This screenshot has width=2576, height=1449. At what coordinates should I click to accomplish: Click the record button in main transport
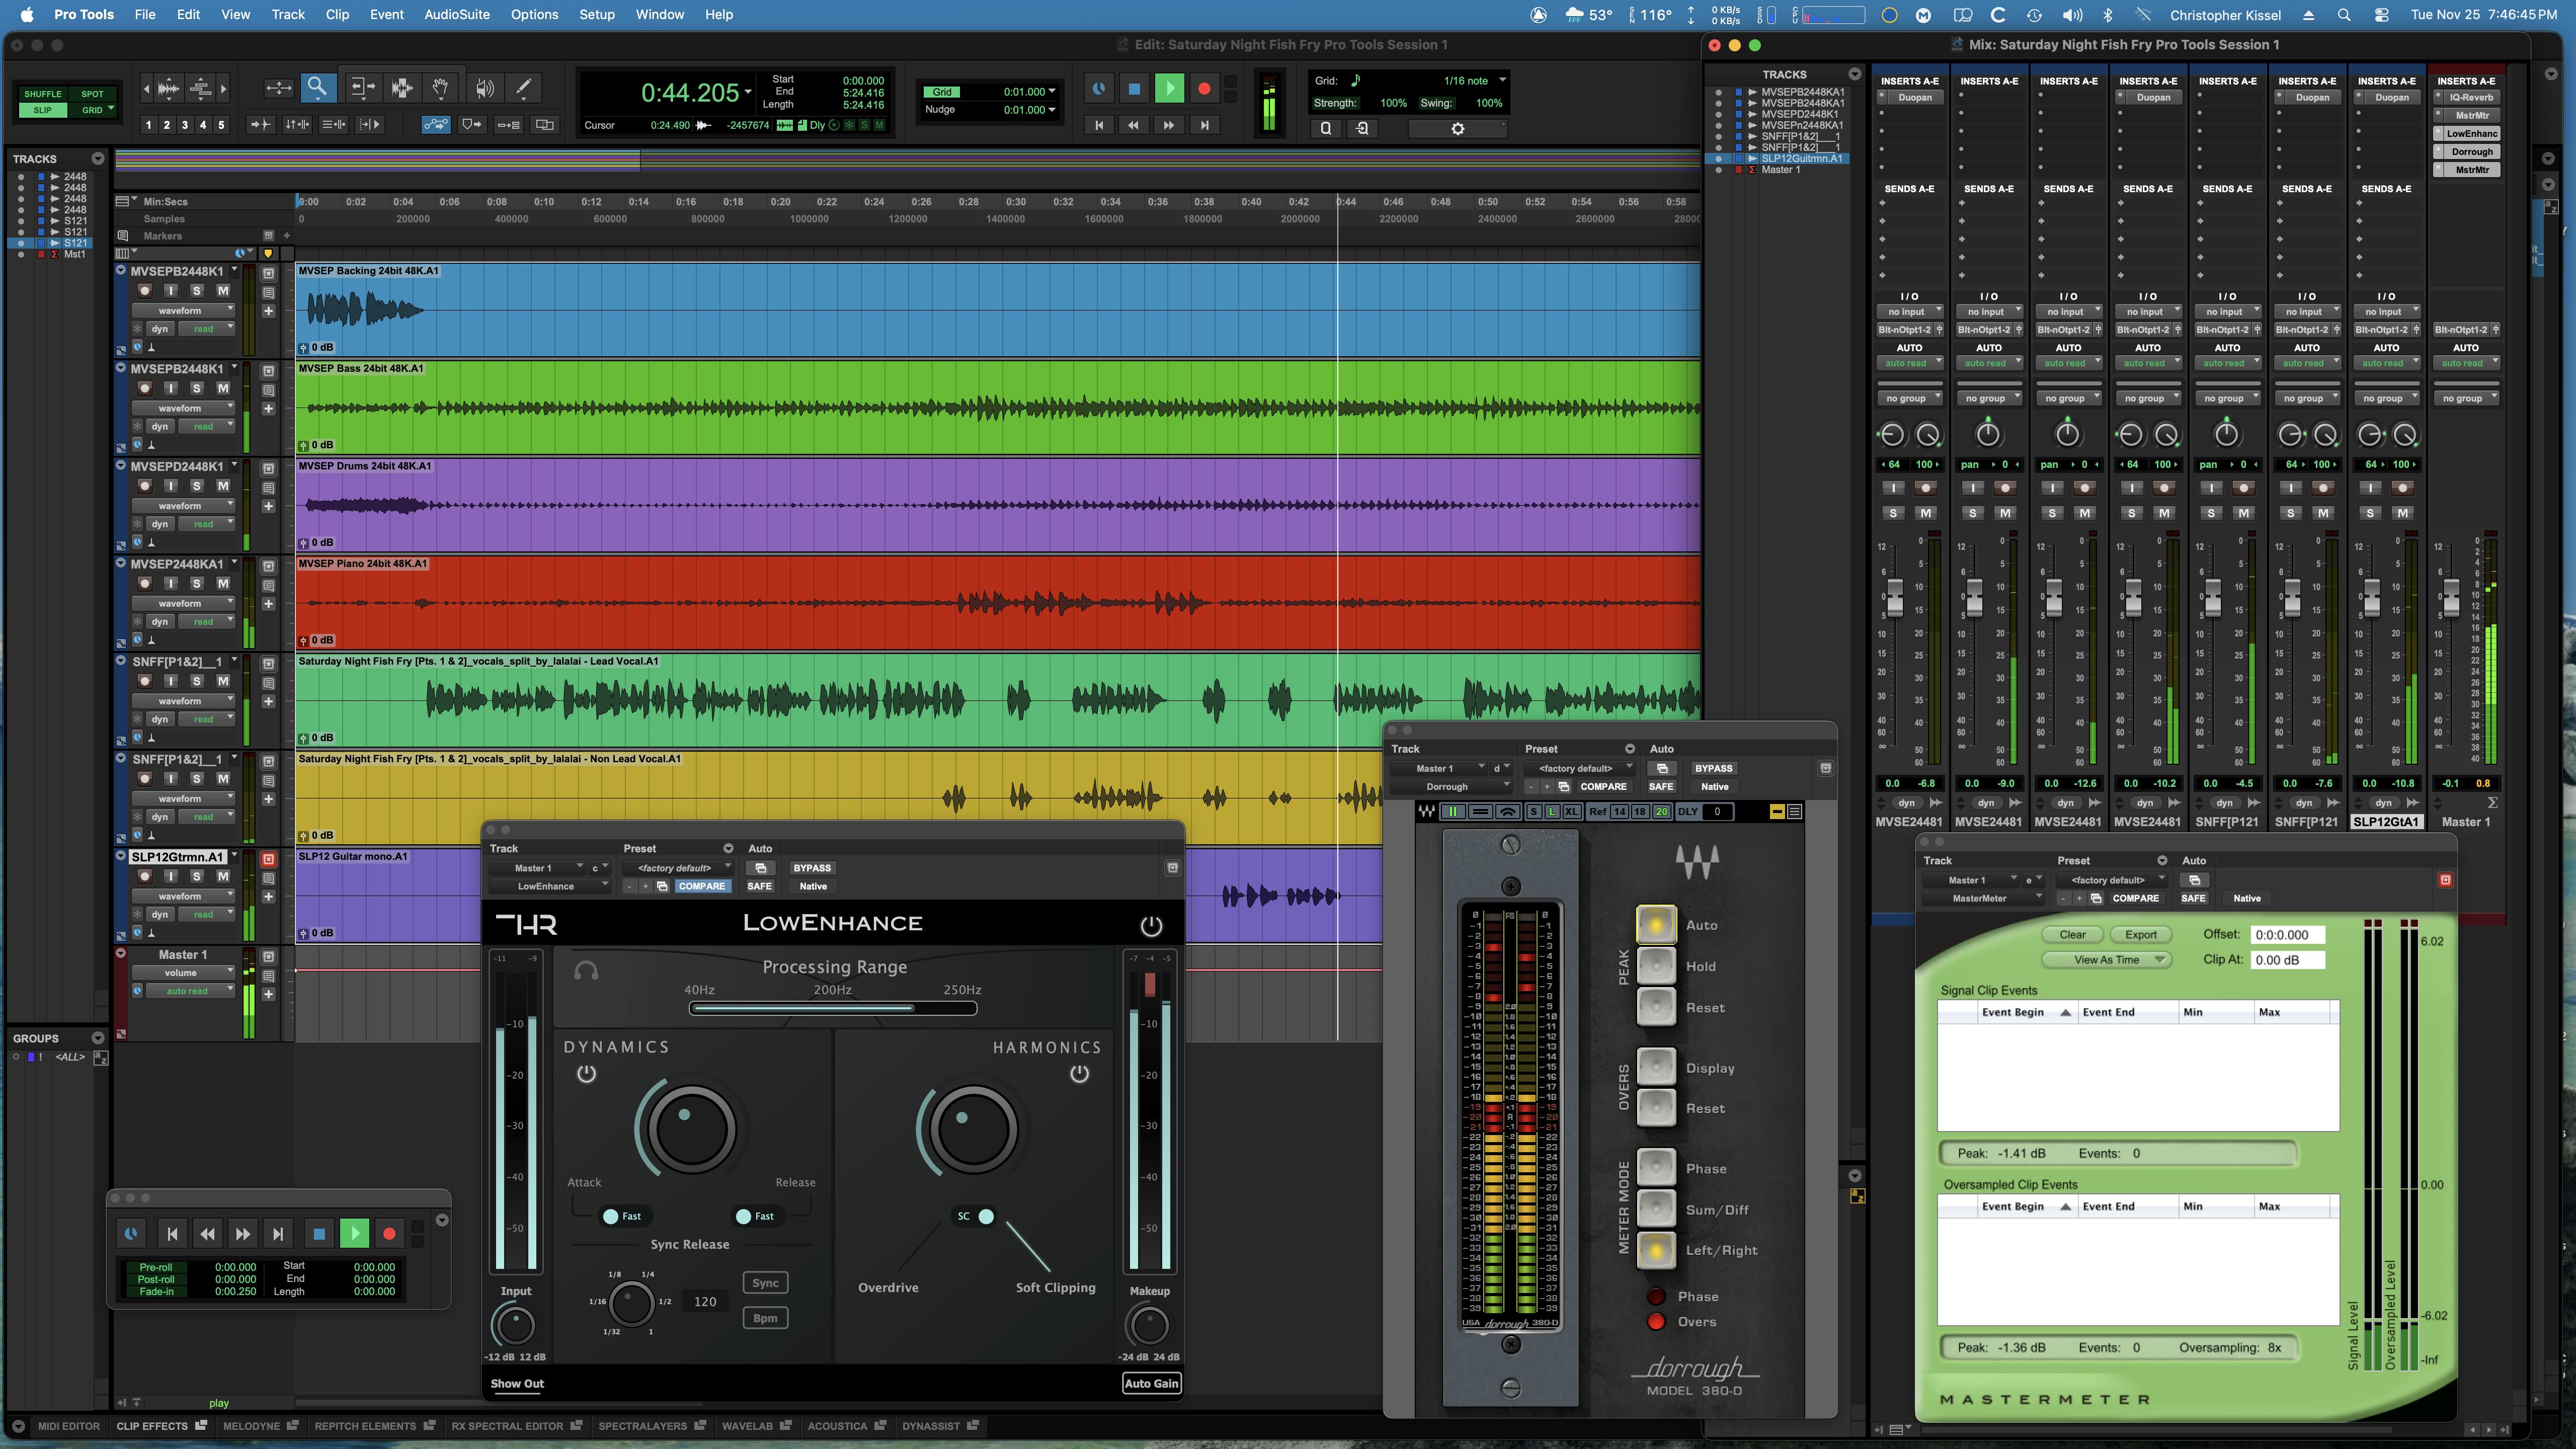click(x=1204, y=89)
